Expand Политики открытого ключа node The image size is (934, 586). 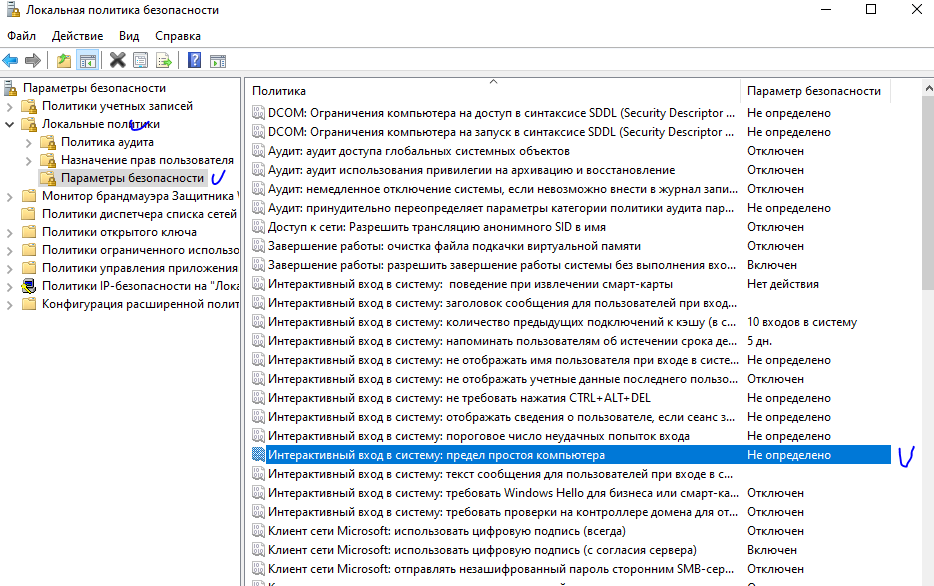point(10,233)
